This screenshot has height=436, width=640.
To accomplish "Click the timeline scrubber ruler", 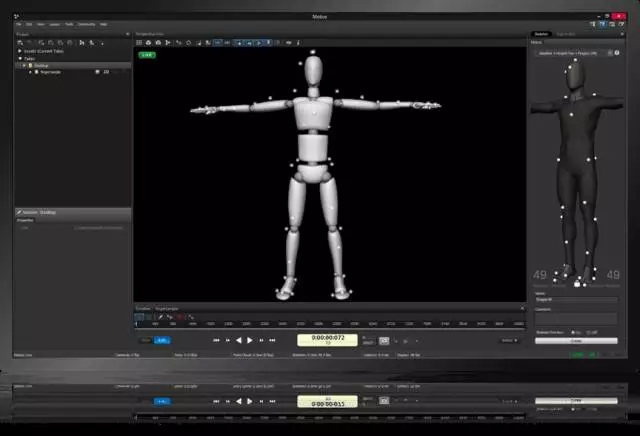I will pyautogui.click(x=330, y=324).
